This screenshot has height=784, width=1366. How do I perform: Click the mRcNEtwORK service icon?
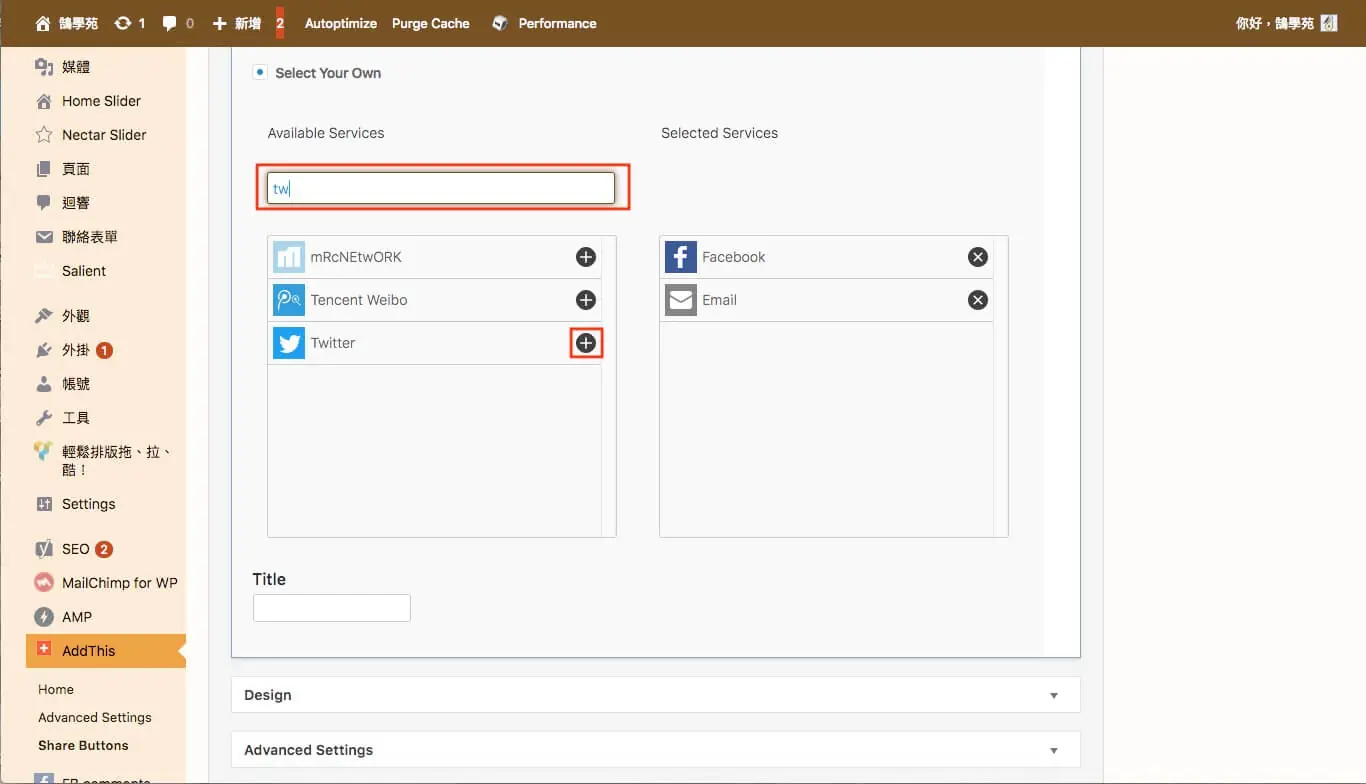coord(289,257)
